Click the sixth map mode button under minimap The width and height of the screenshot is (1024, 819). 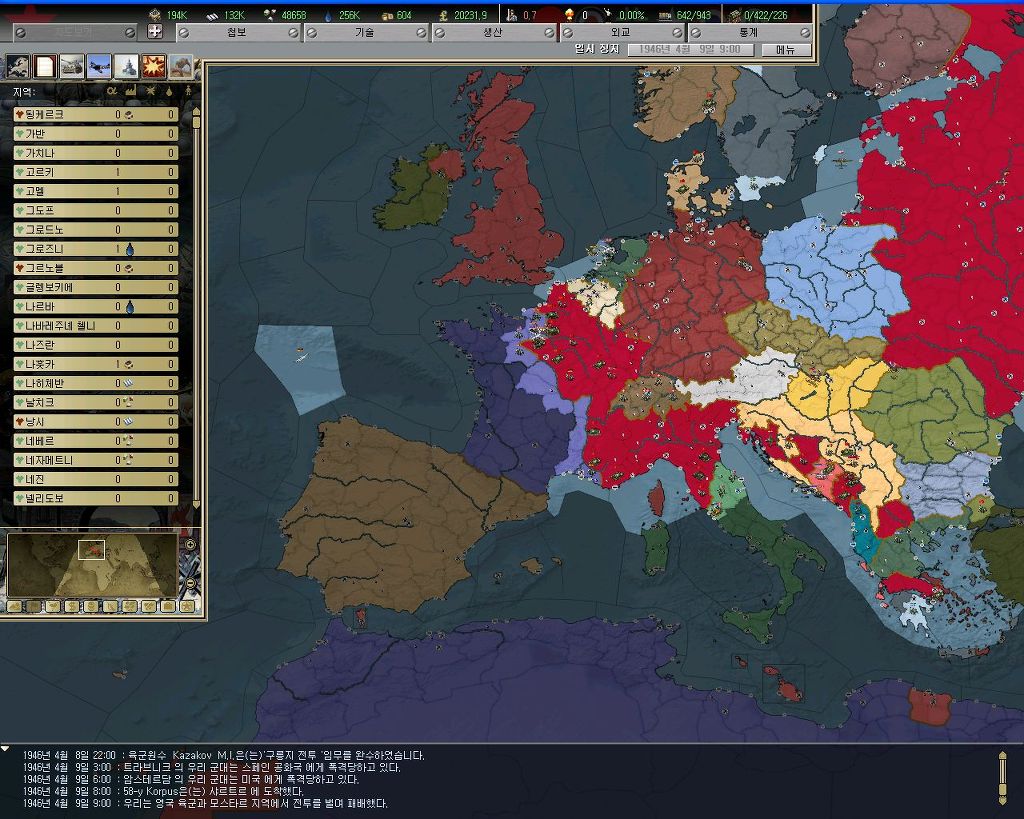[110, 607]
